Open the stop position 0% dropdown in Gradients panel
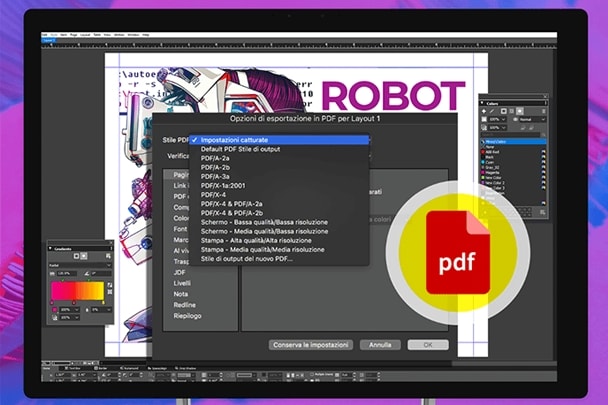The height and width of the screenshot is (405, 608). click(x=102, y=310)
